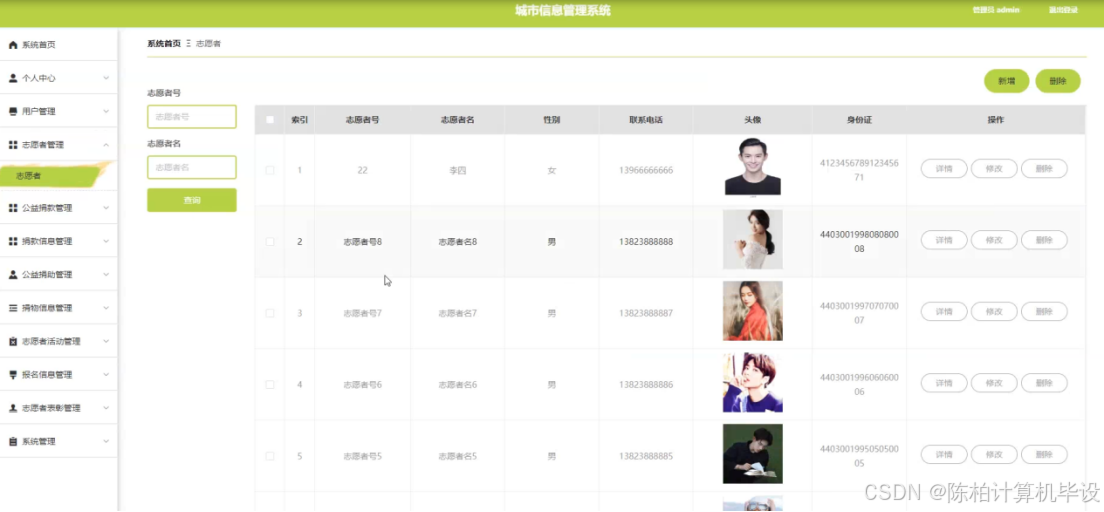Click the green 删除 button at top right
Image resolution: width=1104 pixels, height=512 pixels.
(1058, 82)
